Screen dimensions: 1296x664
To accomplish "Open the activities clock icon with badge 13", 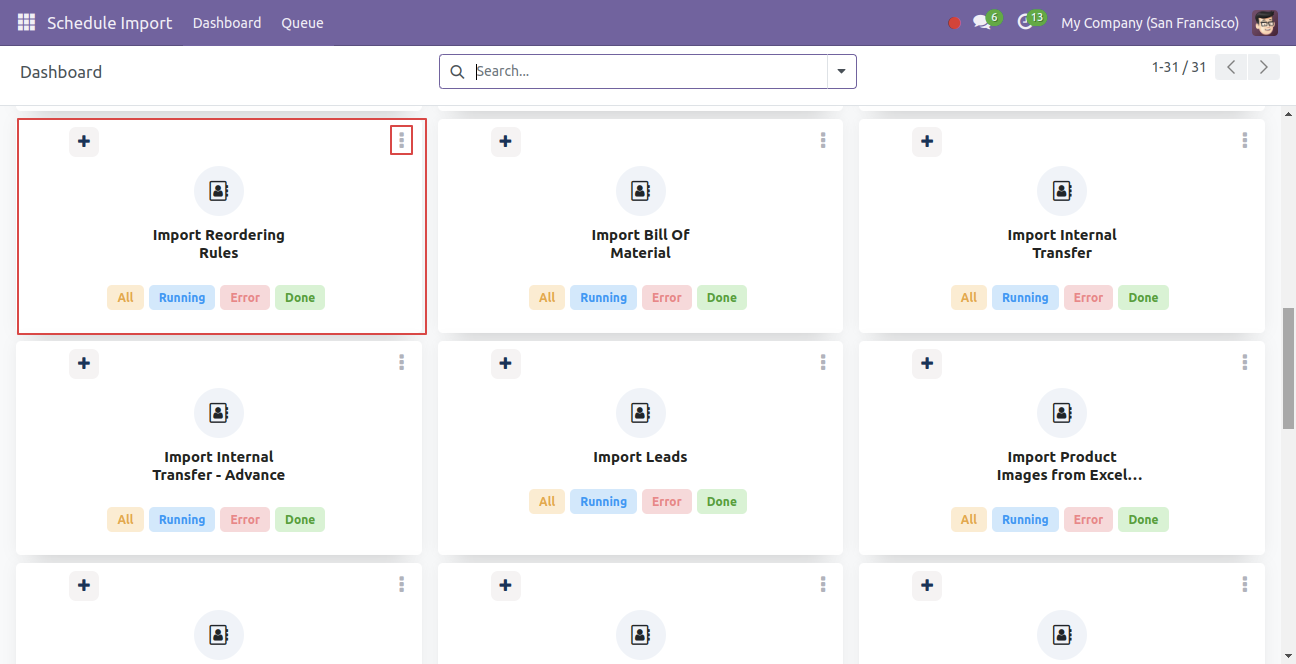I will 1030,21.
